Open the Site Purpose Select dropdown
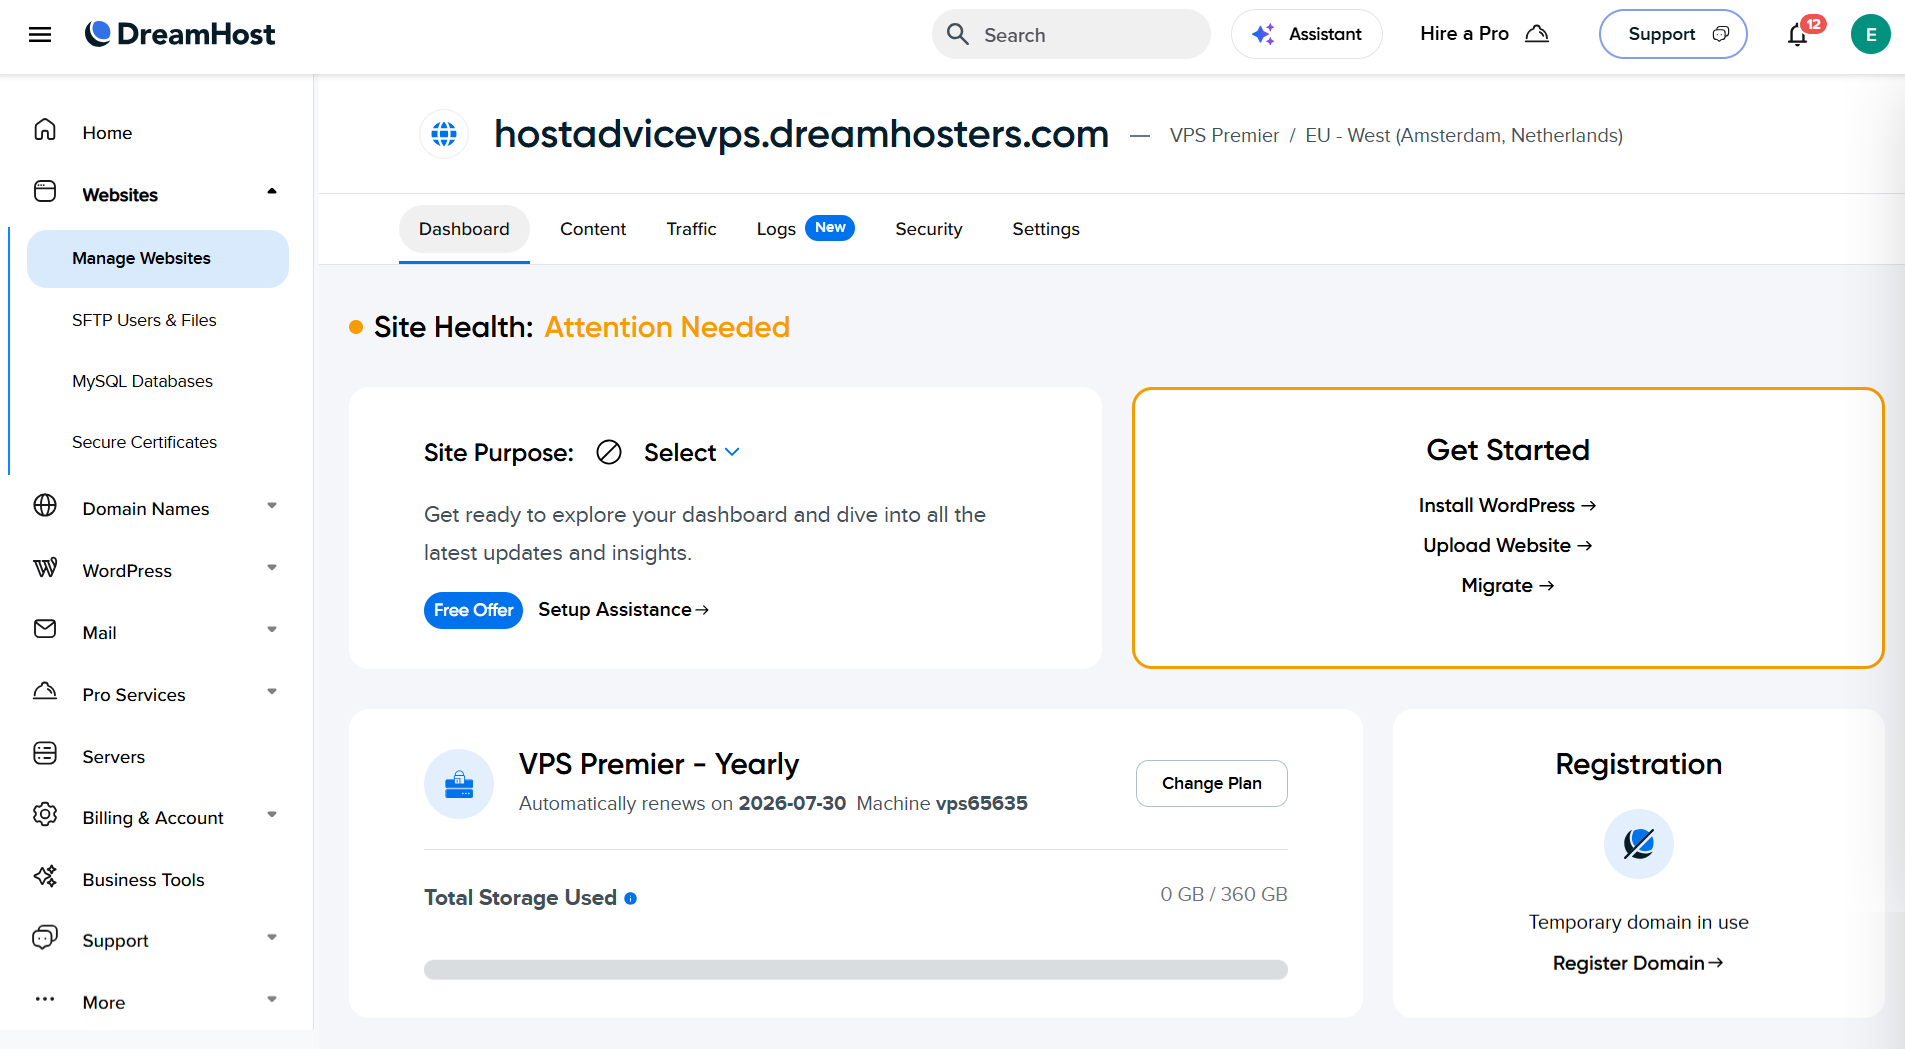 [692, 453]
